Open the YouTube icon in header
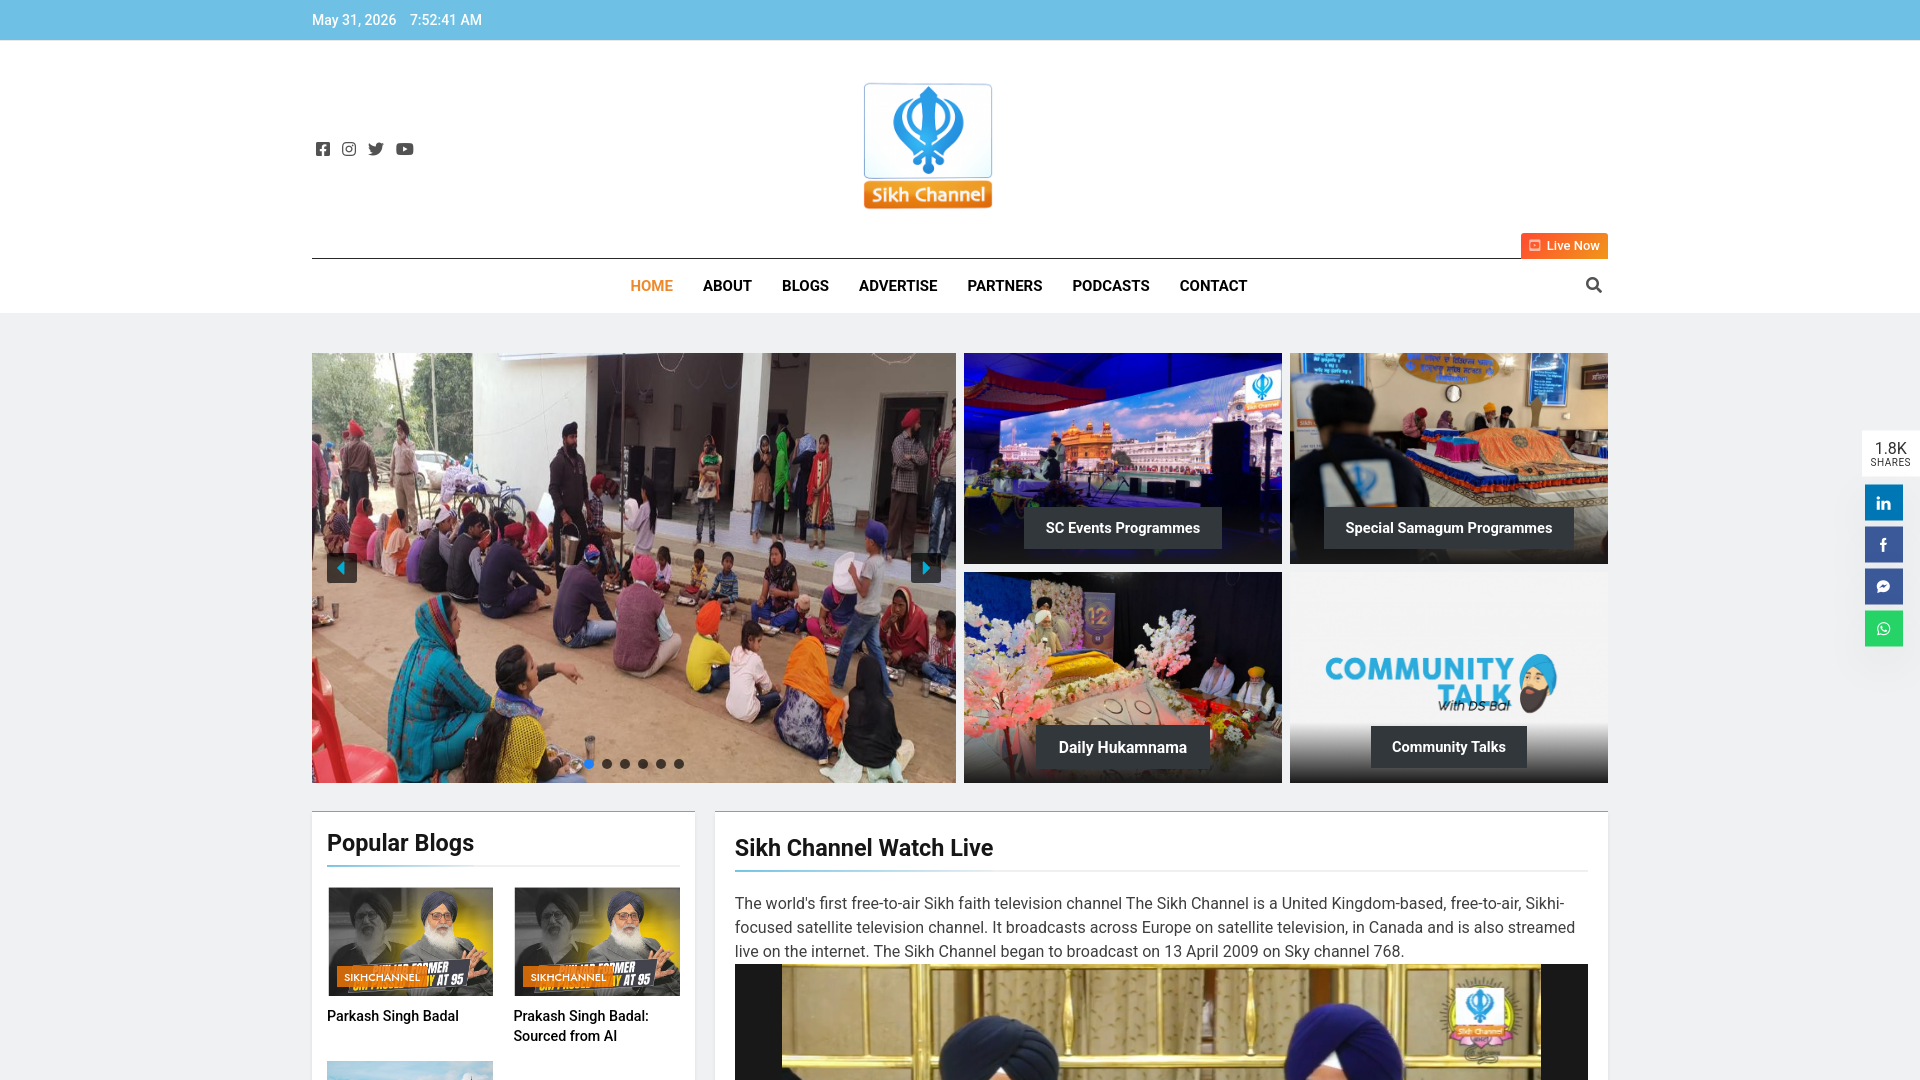 tap(404, 149)
